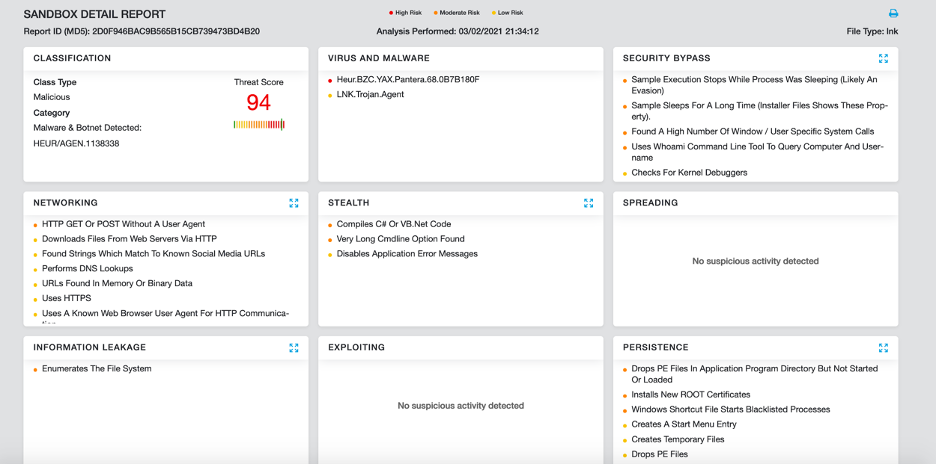Image resolution: width=936 pixels, height=464 pixels.
Task: Click the threat score value 94
Action: pyautogui.click(x=259, y=102)
